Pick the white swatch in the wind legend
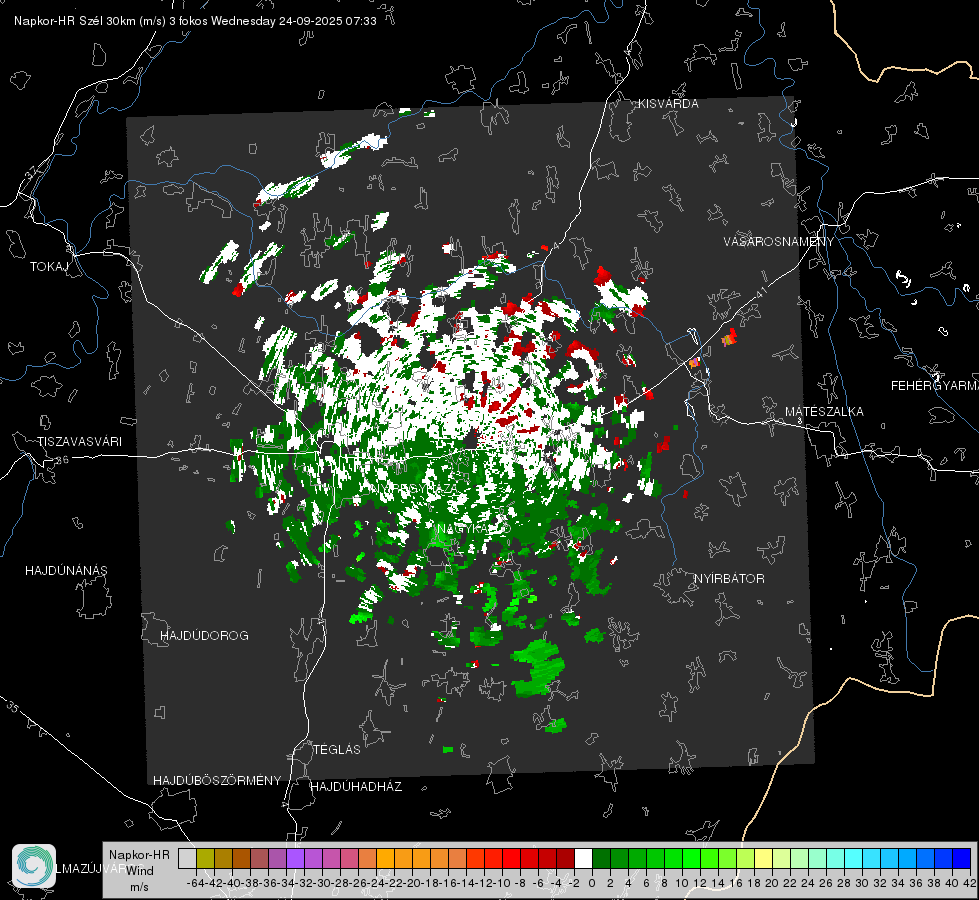Viewport: 979px width, 900px height. click(x=583, y=858)
